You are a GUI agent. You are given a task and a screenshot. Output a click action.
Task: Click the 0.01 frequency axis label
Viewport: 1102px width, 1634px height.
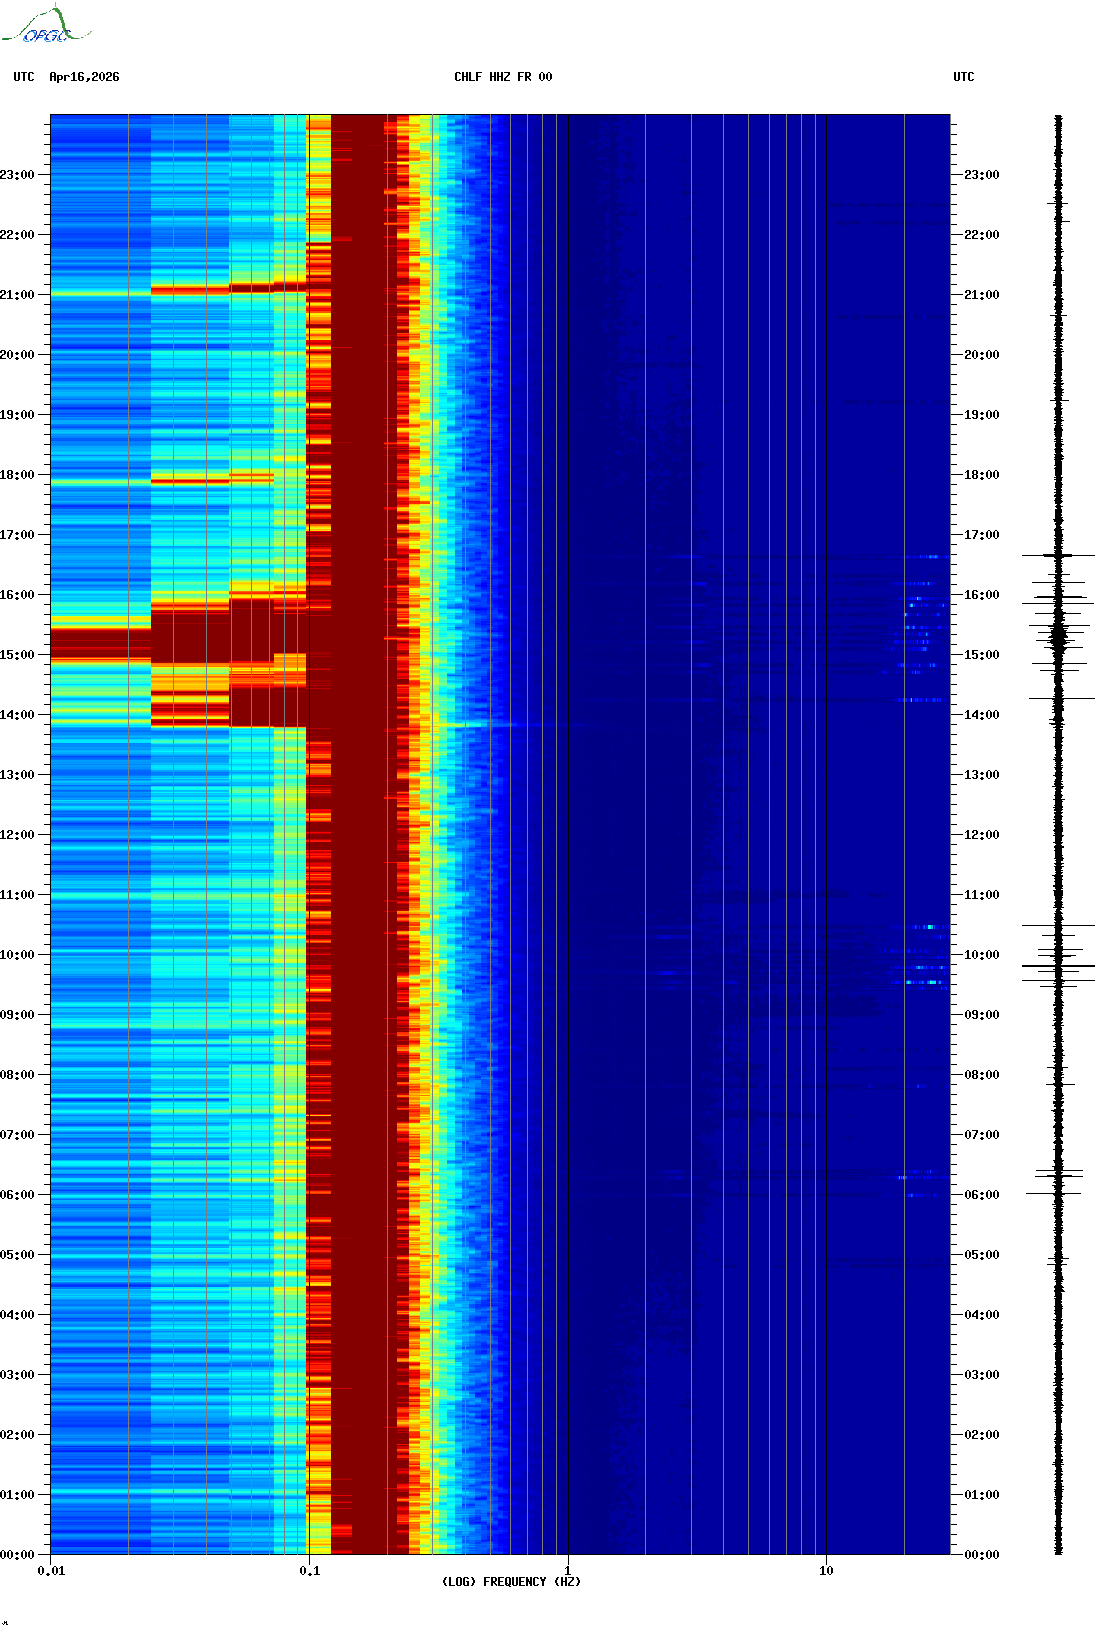(51, 1571)
